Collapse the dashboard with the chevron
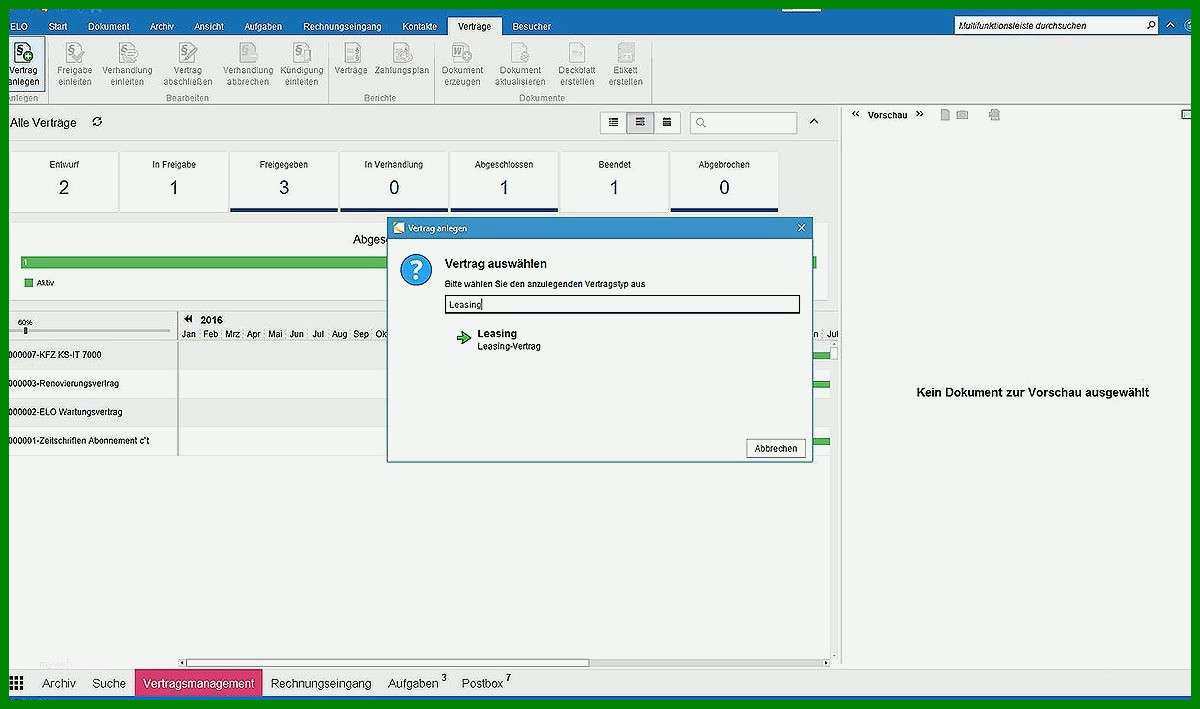1200x709 pixels. pyautogui.click(x=814, y=122)
